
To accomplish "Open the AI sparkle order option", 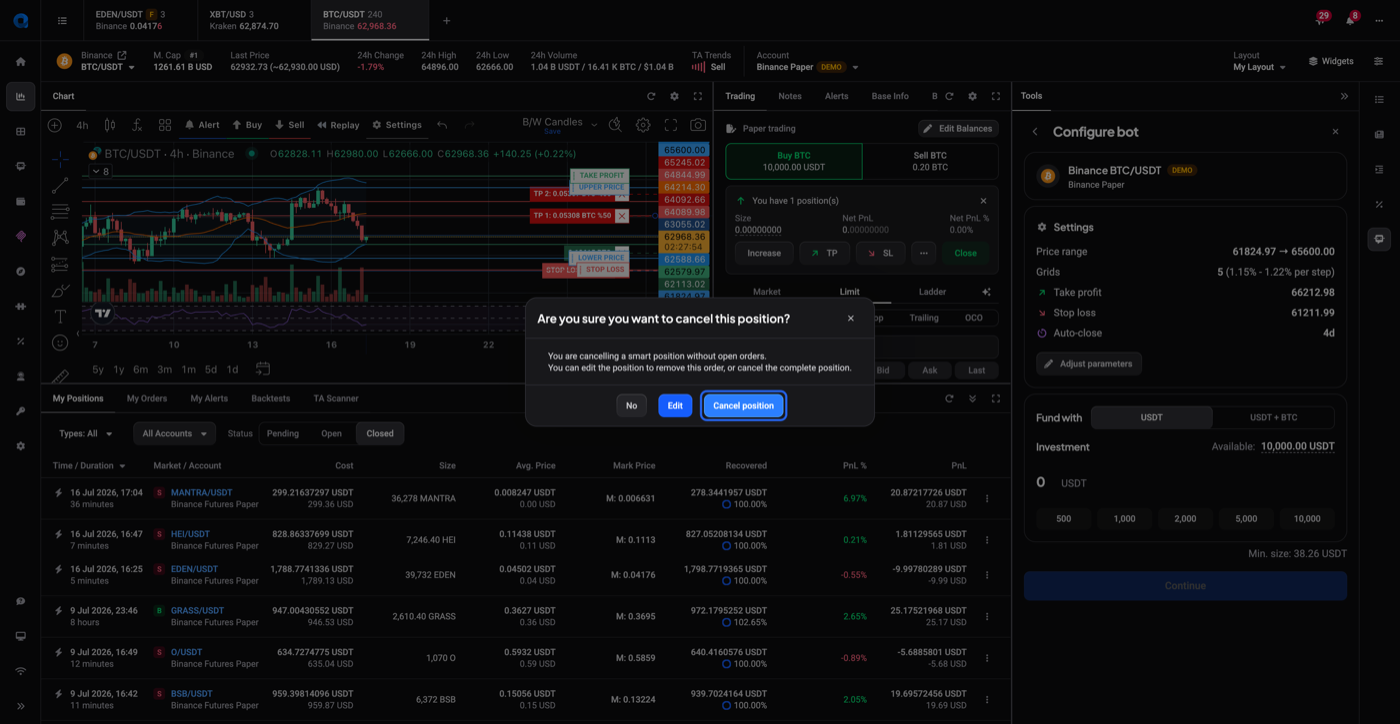I will (986, 292).
